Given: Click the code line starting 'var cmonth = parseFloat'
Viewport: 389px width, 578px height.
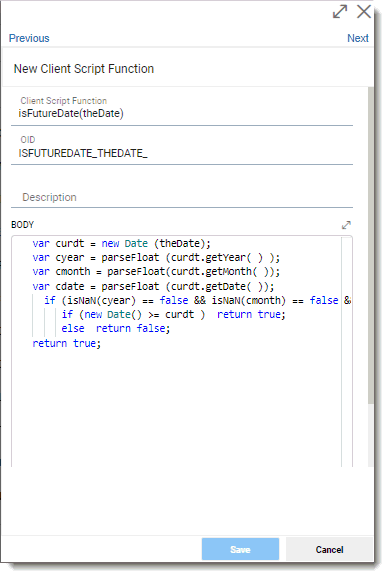Looking at the screenshot, I should click(156, 272).
